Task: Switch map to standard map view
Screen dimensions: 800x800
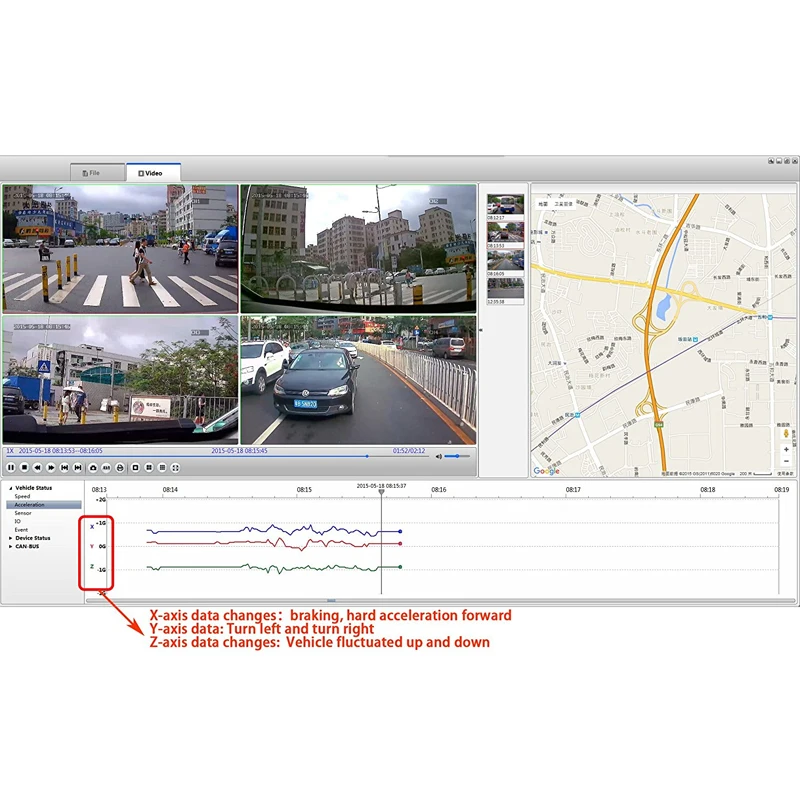Action: [x=543, y=204]
